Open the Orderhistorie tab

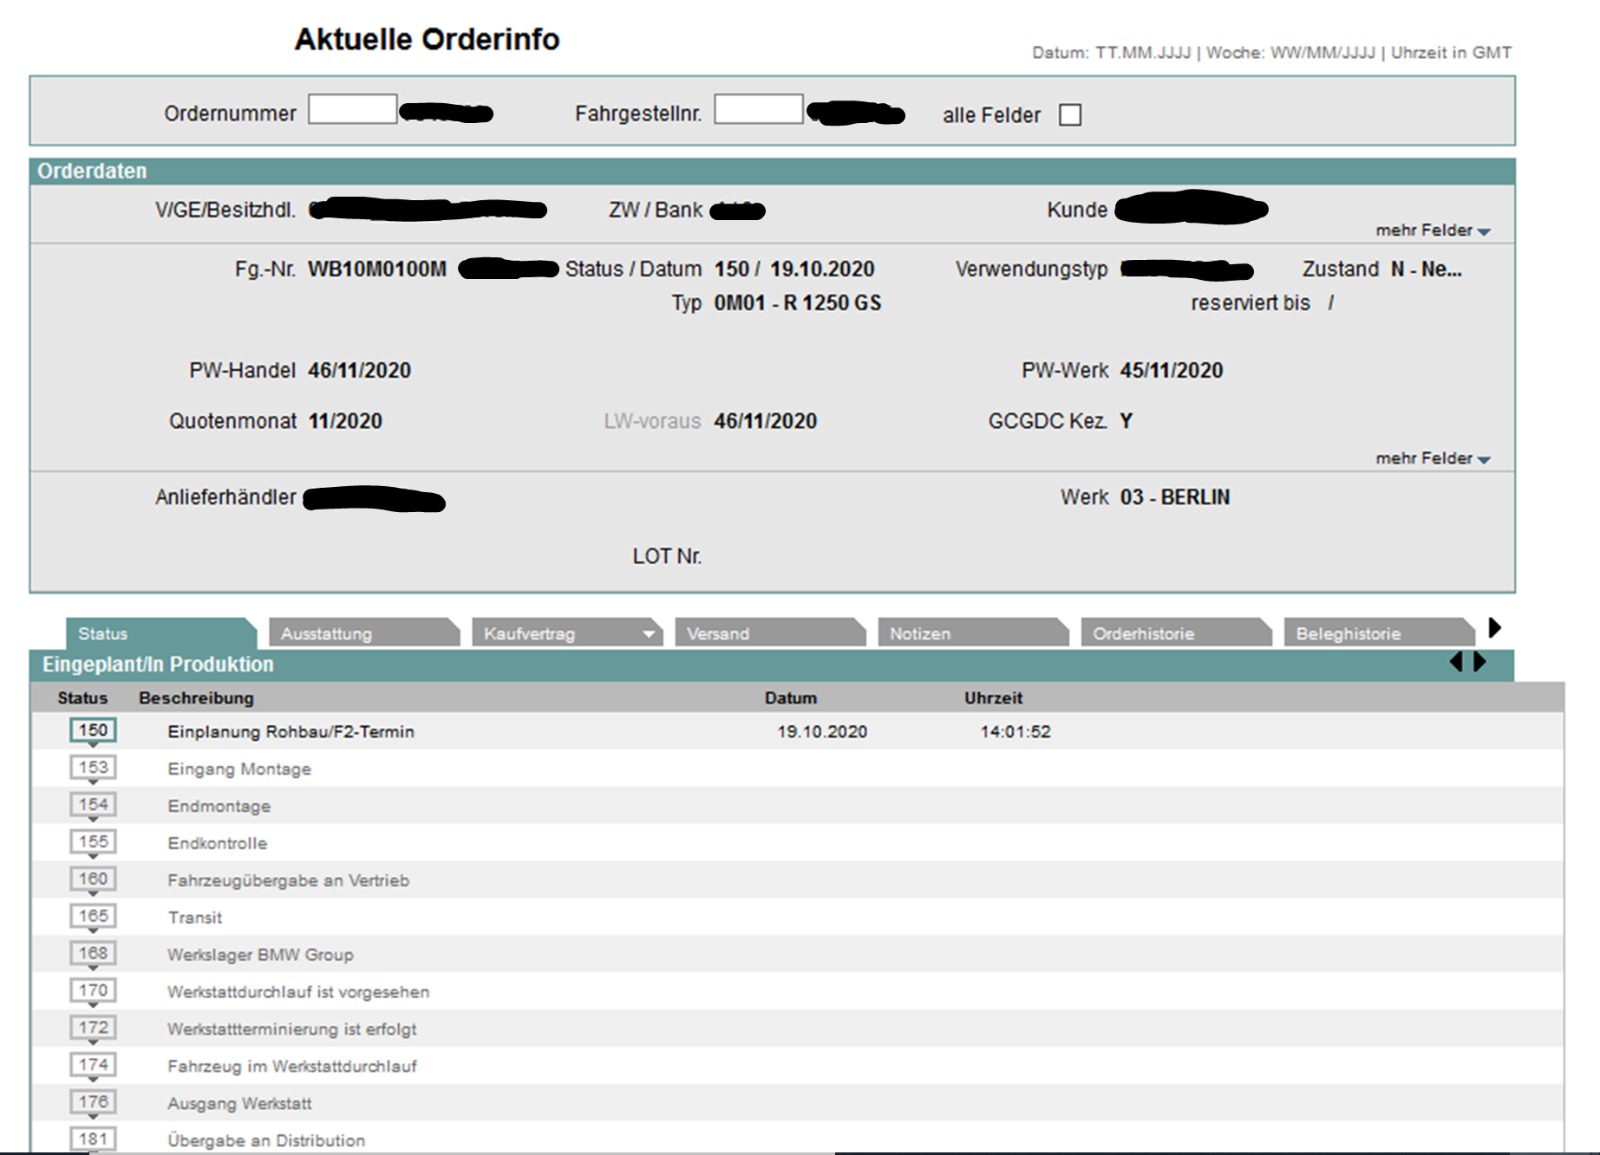[x=1172, y=634]
